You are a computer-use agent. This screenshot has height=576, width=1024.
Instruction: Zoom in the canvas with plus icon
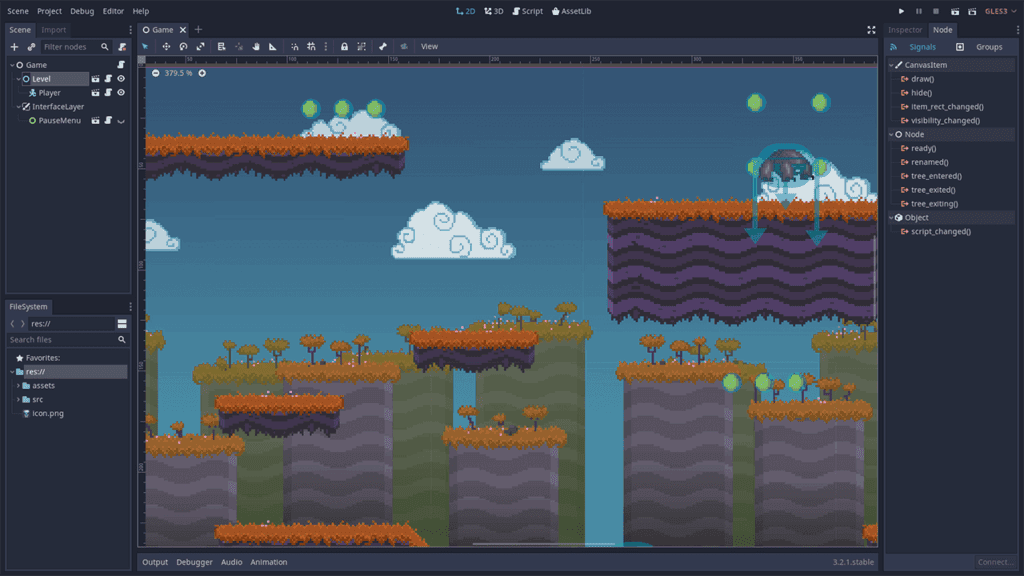tap(202, 73)
